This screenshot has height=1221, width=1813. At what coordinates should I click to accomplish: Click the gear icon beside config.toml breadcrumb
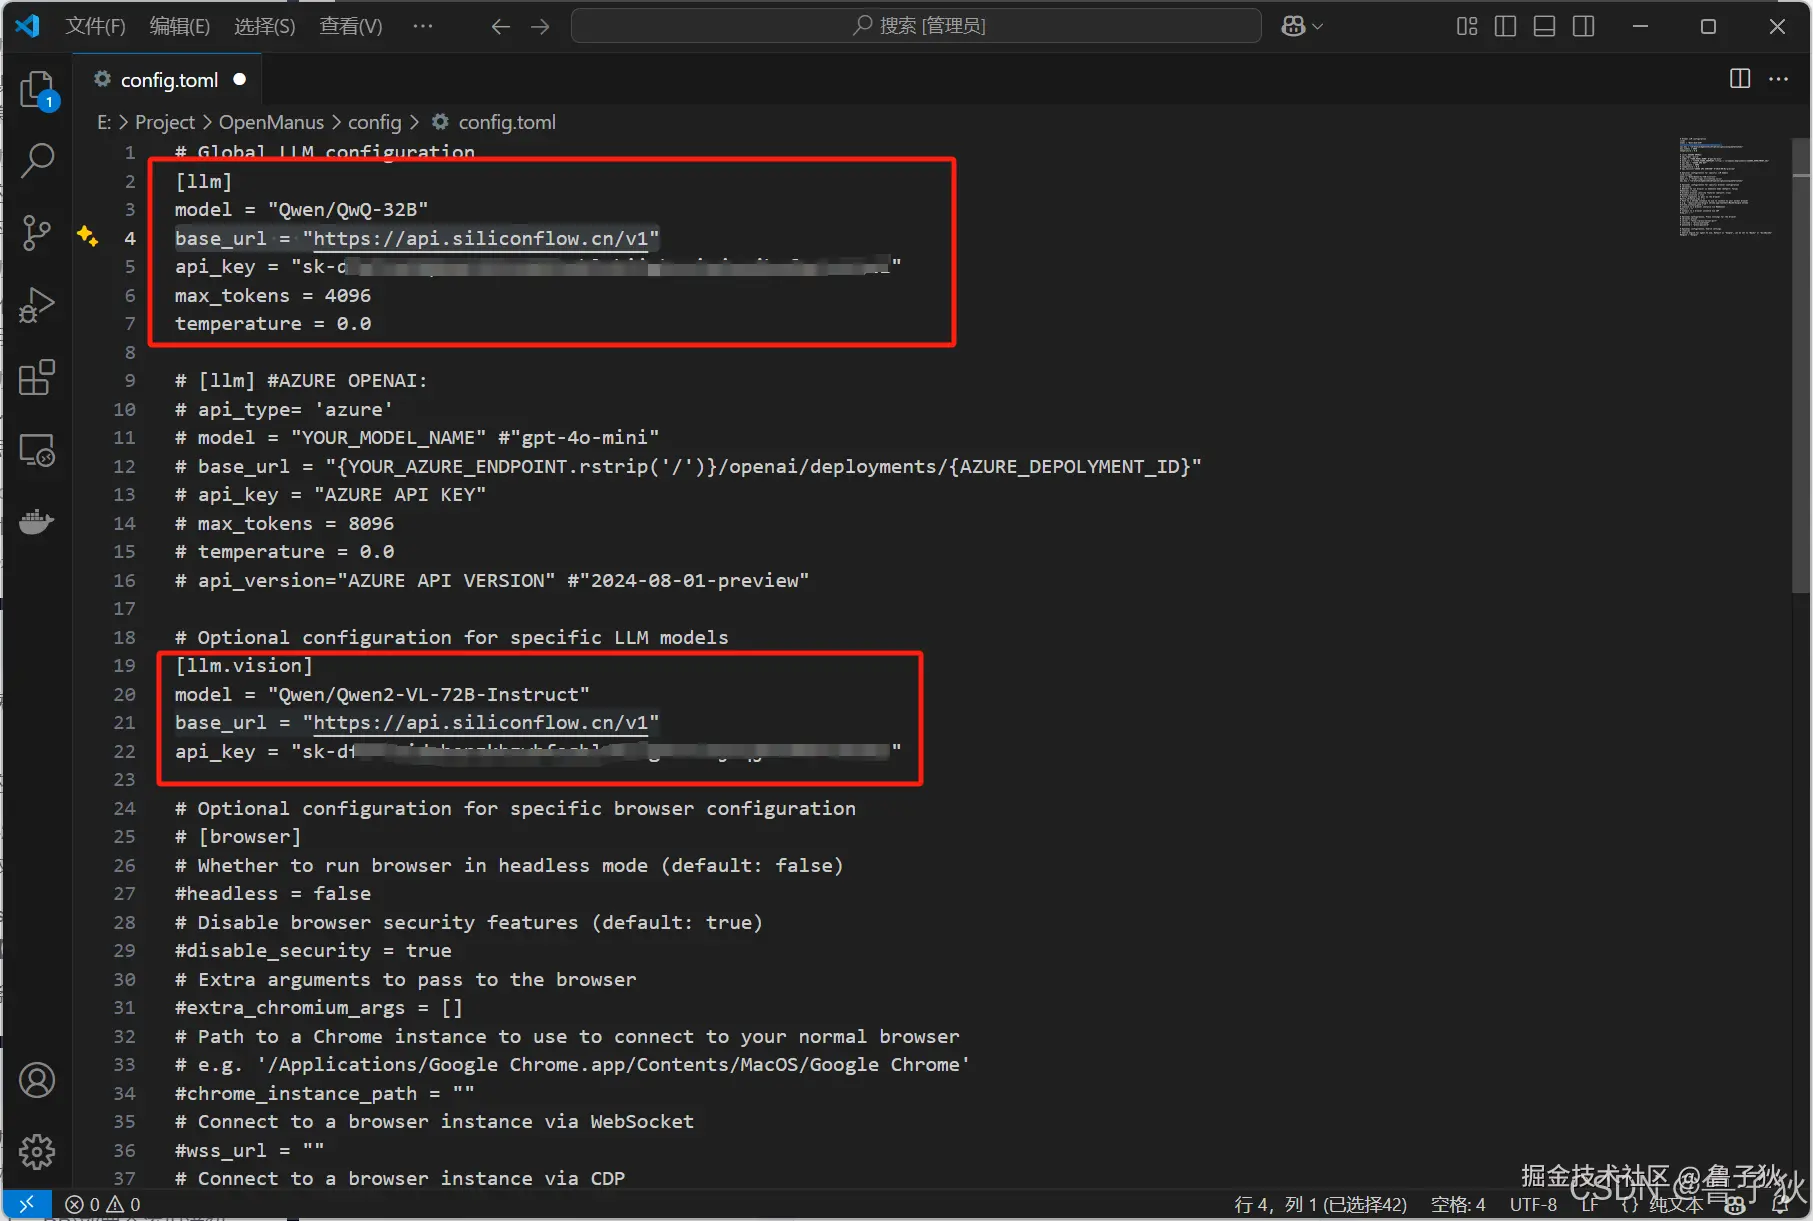pos(440,122)
